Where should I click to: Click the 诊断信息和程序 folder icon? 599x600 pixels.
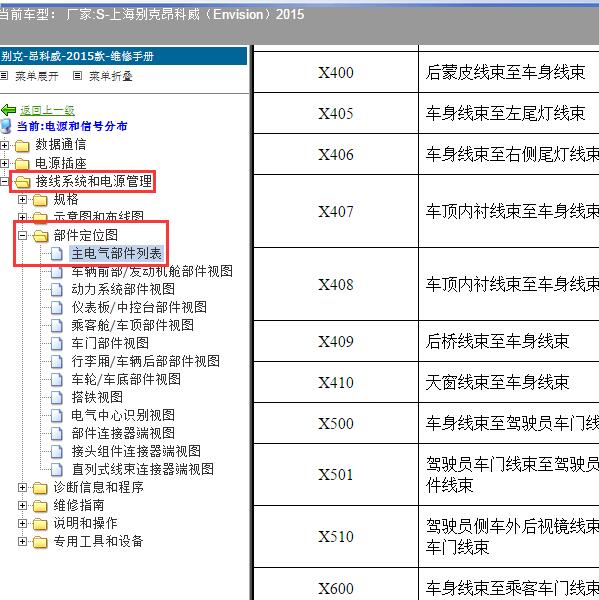40,488
